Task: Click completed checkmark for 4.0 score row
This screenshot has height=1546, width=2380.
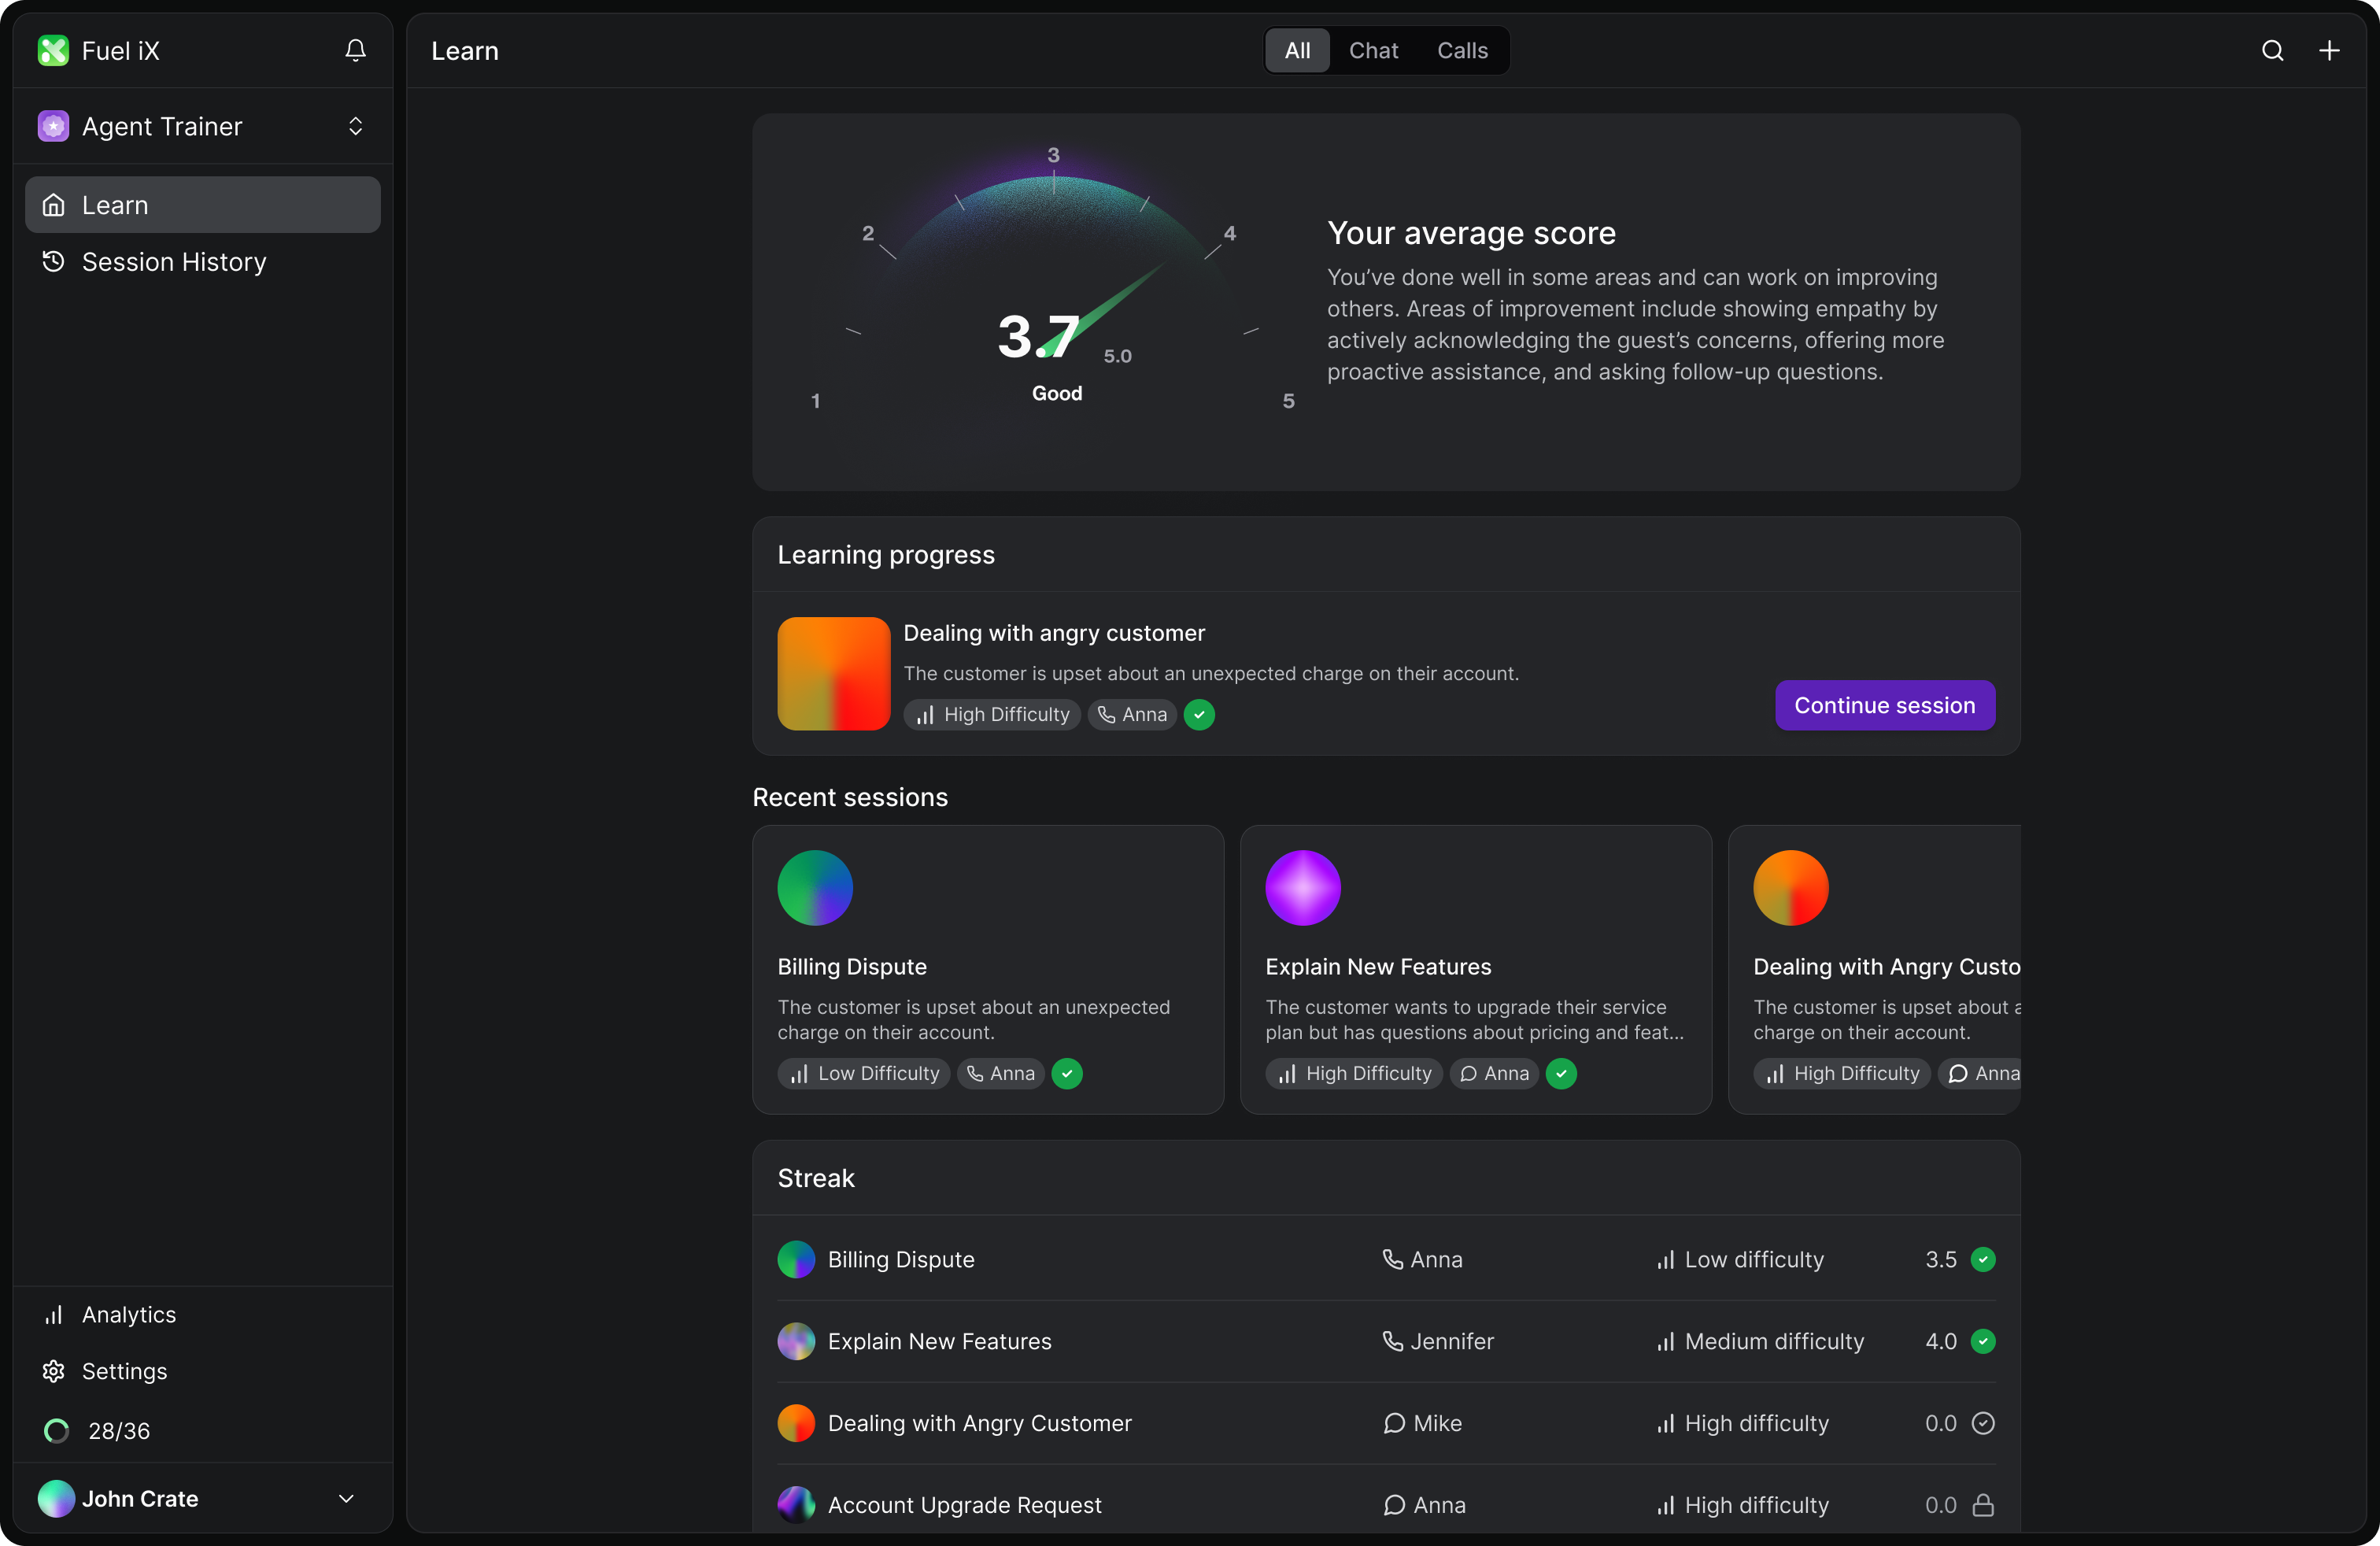Action: (1983, 1341)
